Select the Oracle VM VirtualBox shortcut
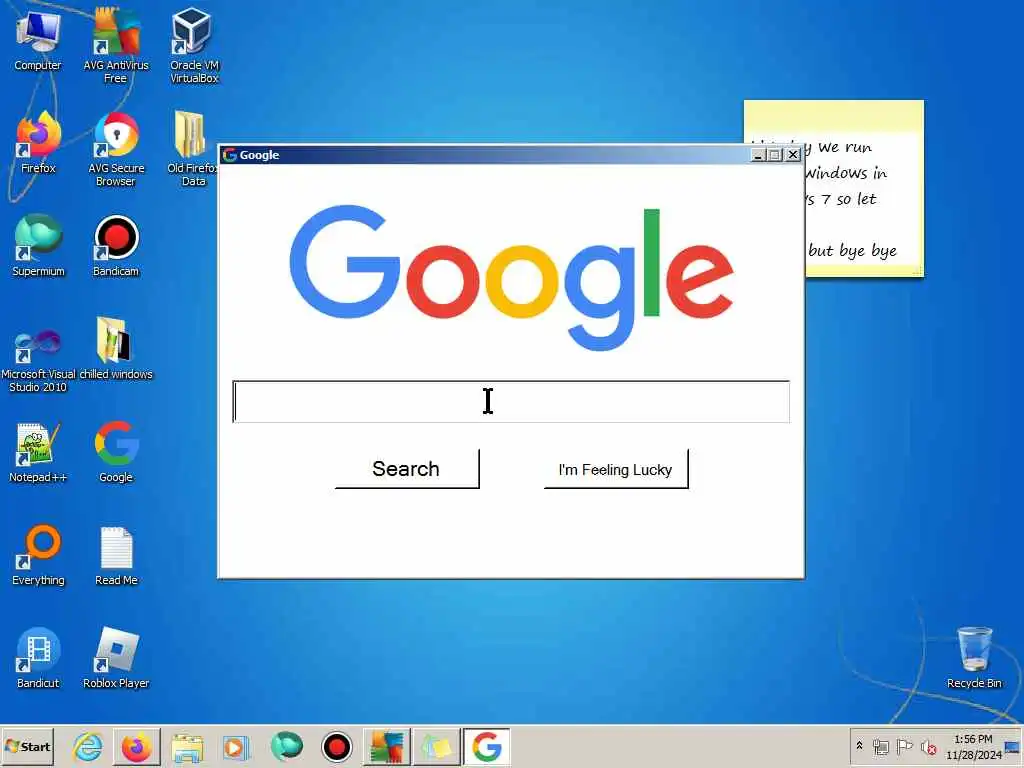Screen dimensions: 1024x768 193,46
